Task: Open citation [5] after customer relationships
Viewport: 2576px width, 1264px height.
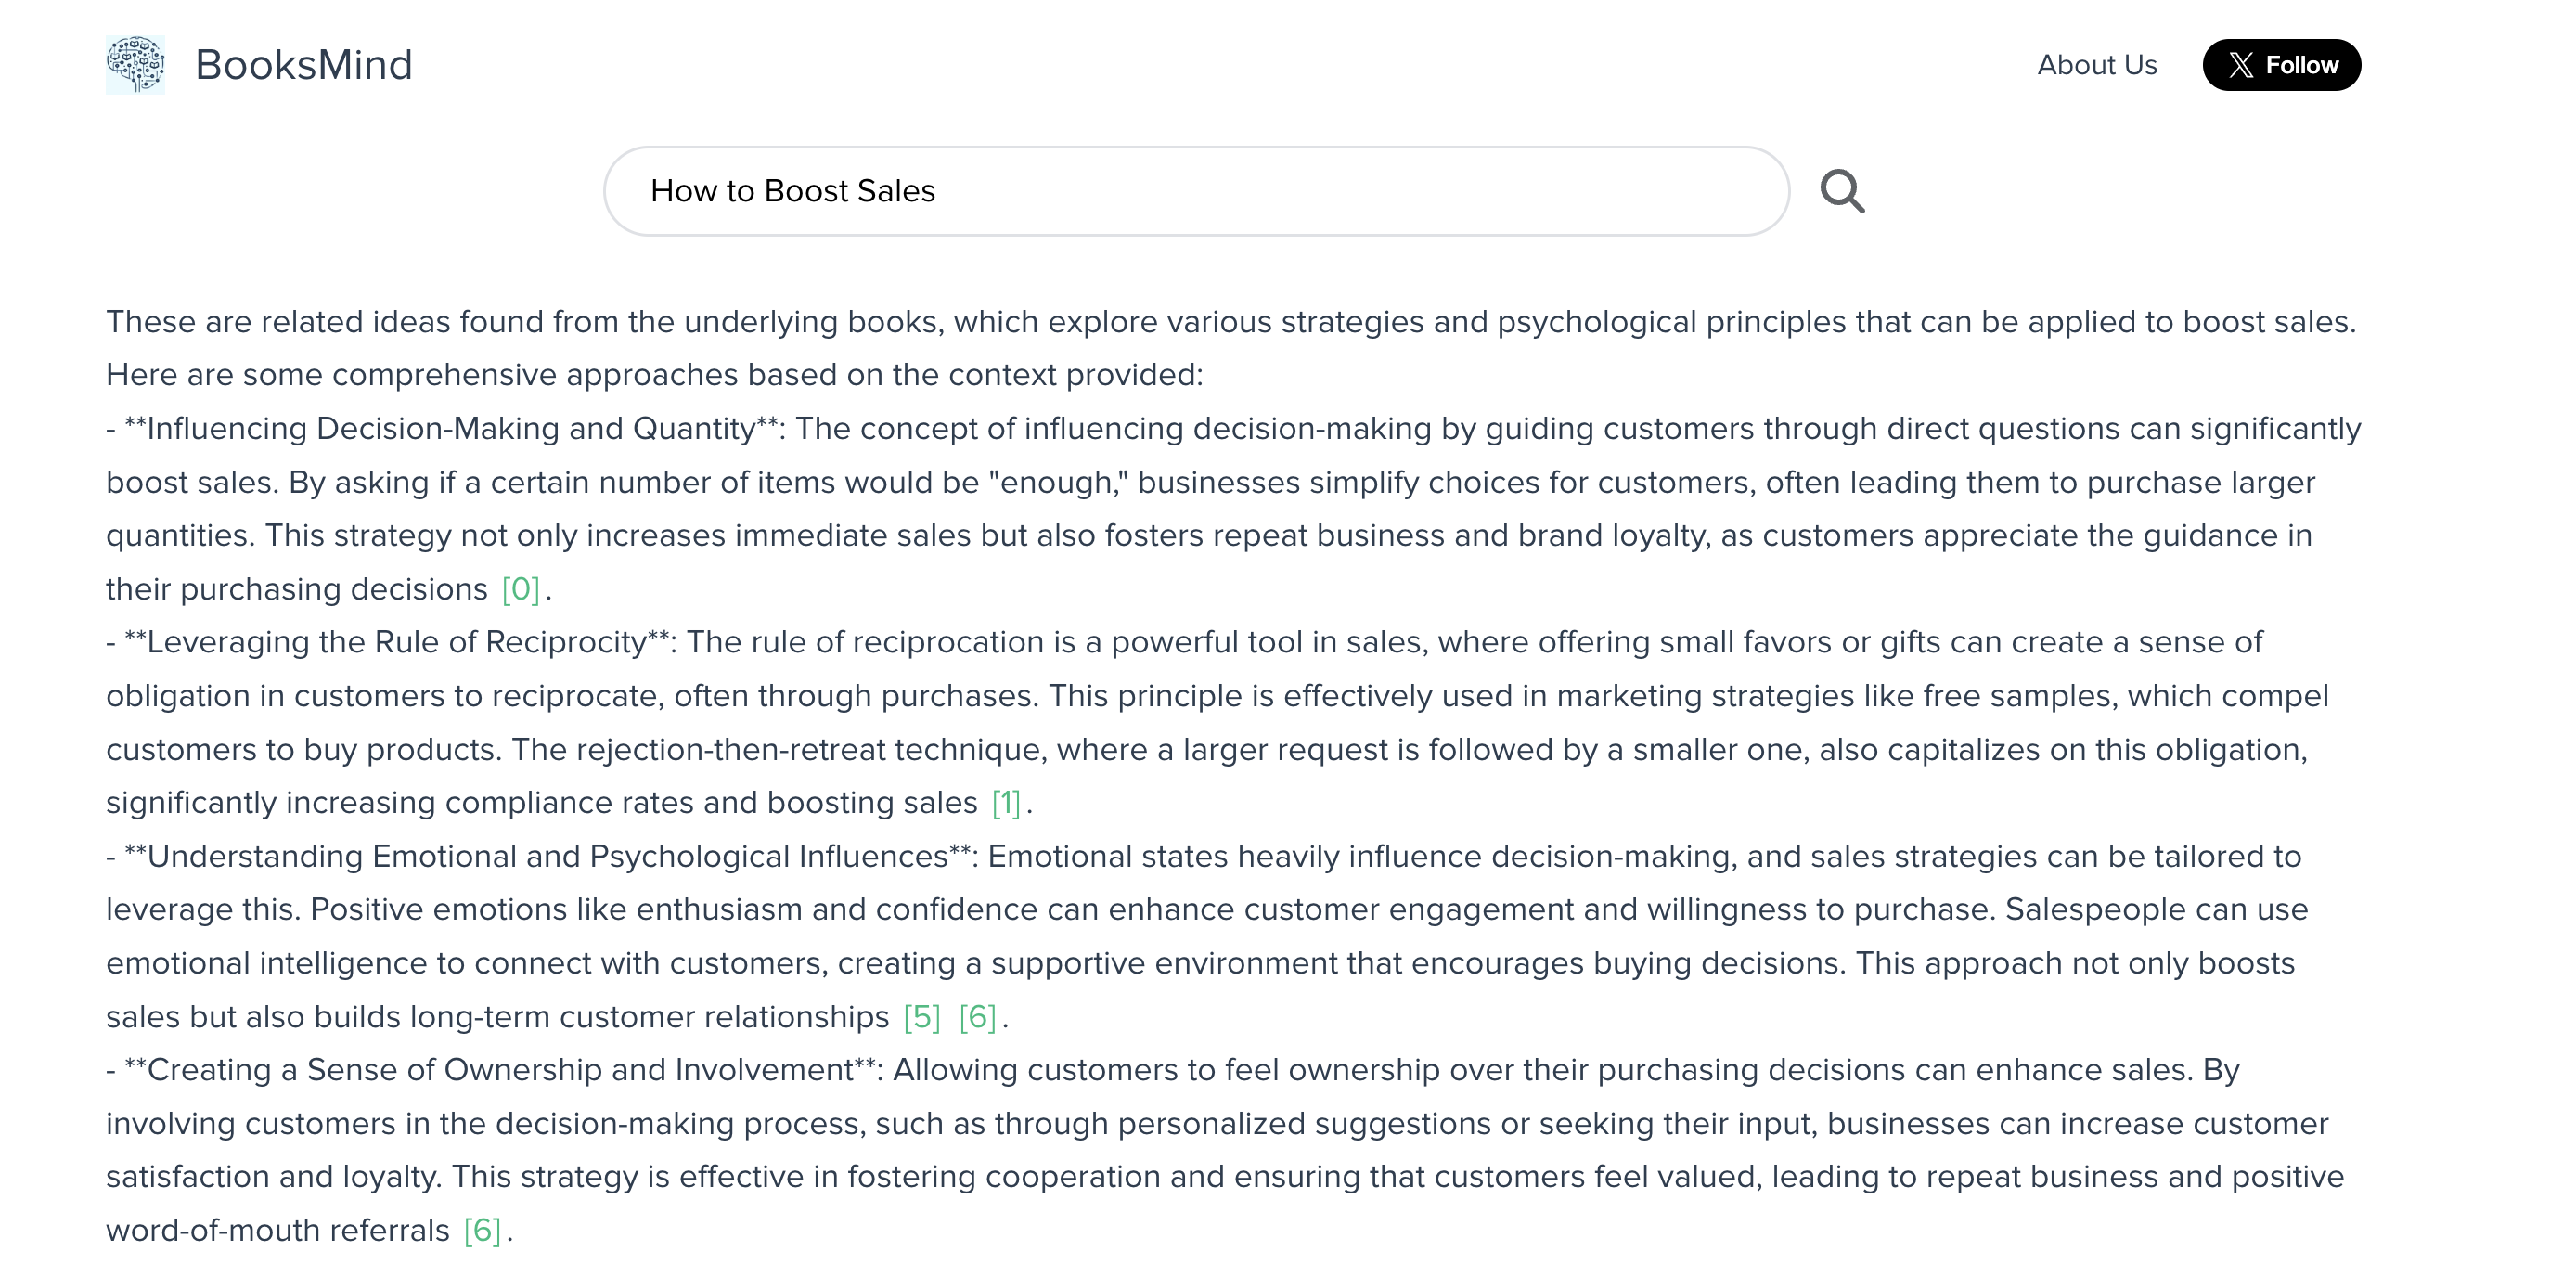Action: tap(921, 1016)
